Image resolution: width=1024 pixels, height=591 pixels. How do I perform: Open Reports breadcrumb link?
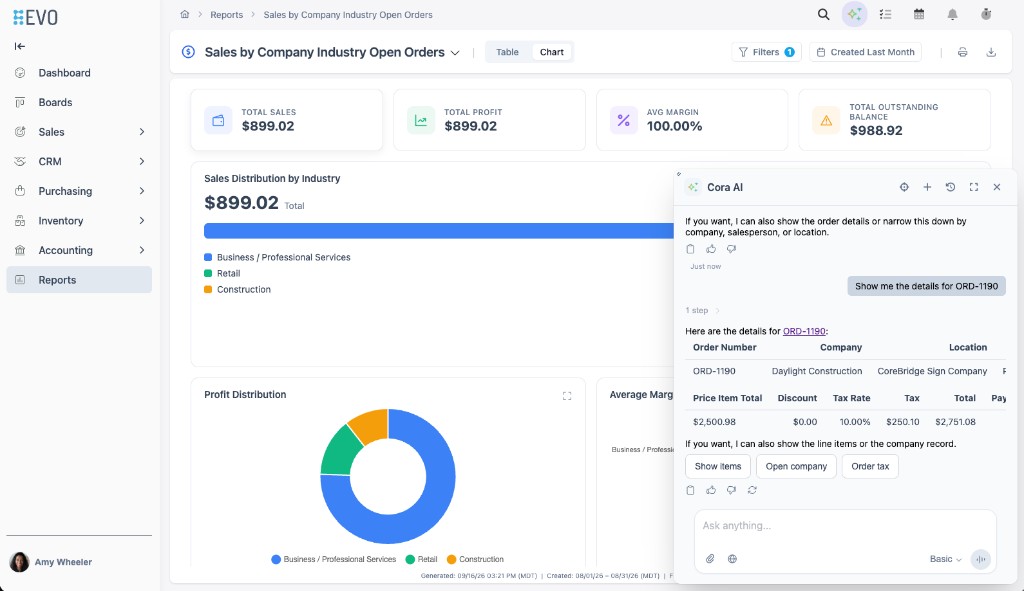[x=227, y=14]
